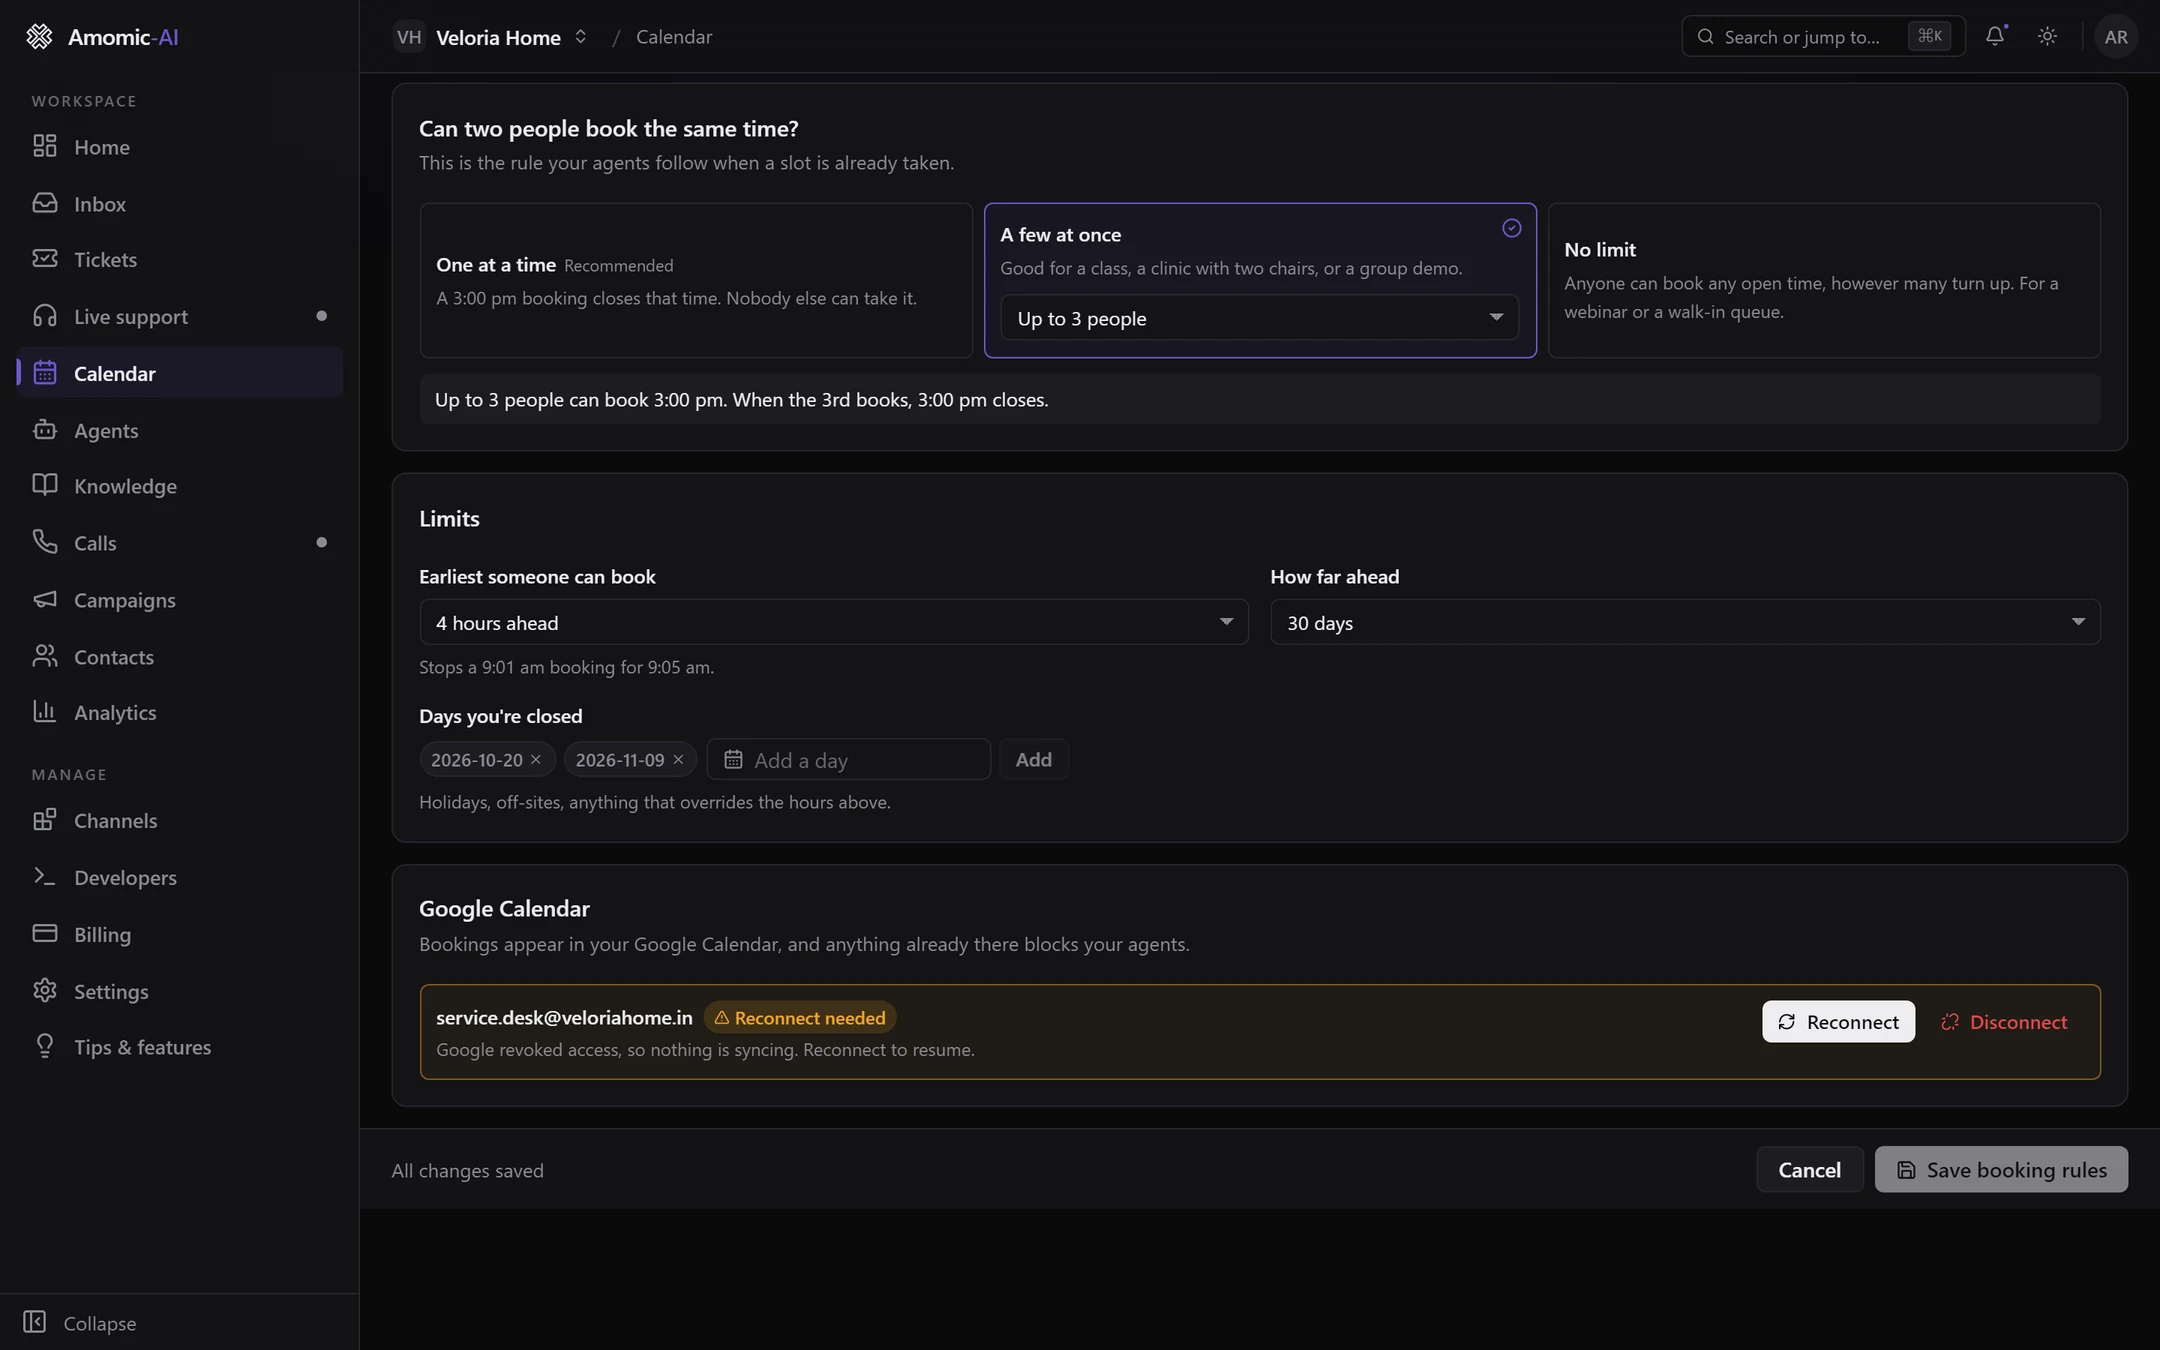Open the Campaigns page

coord(180,600)
